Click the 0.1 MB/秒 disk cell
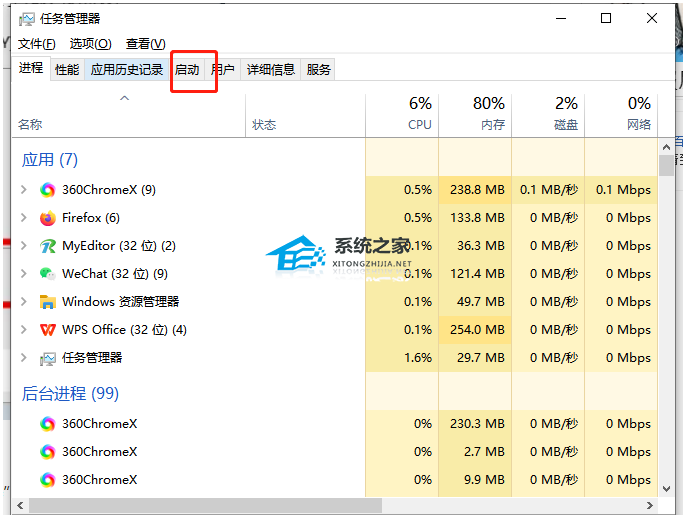The width and height of the screenshot is (683, 515). [548, 190]
